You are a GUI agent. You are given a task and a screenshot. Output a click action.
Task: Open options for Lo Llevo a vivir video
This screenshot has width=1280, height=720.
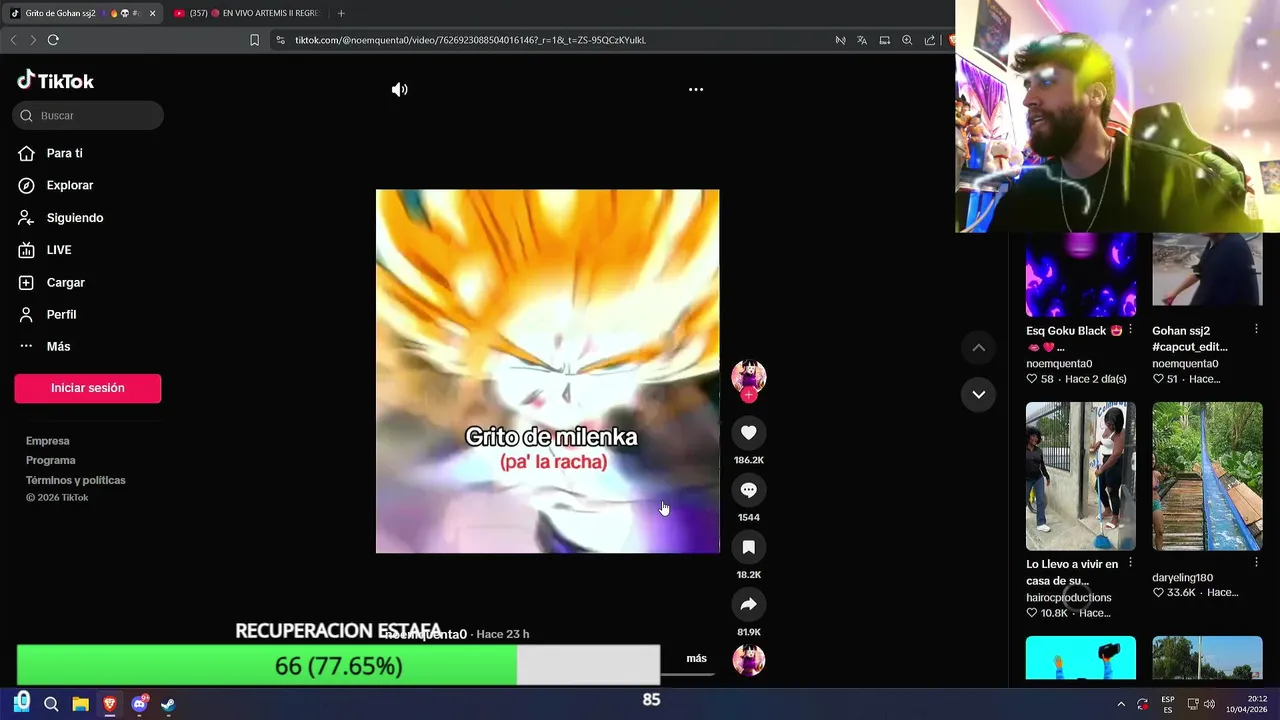1130,563
